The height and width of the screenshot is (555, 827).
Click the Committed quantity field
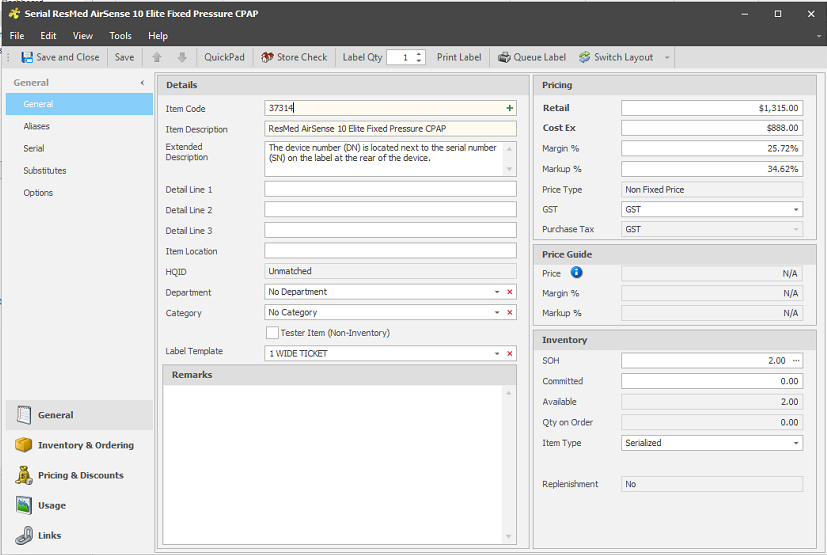coord(712,381)
